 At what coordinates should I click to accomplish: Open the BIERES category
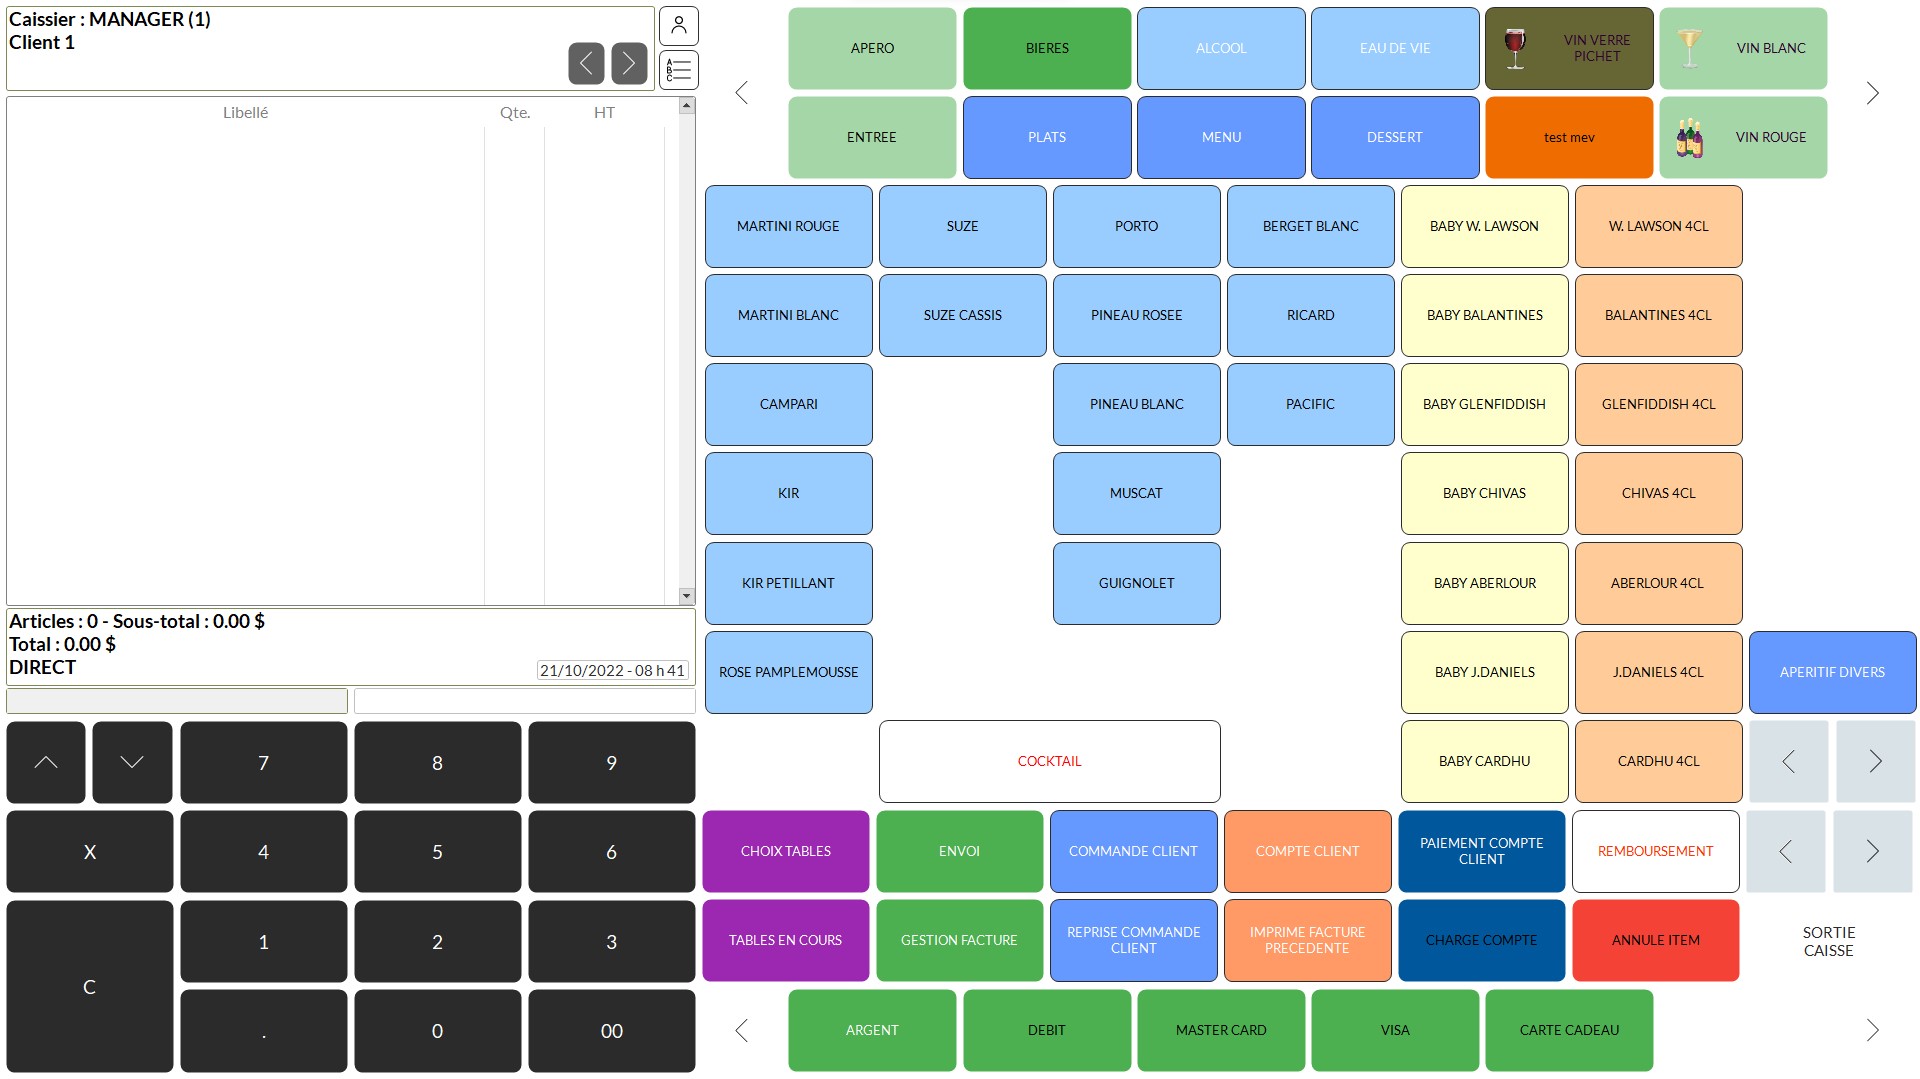click(1047, 48)
